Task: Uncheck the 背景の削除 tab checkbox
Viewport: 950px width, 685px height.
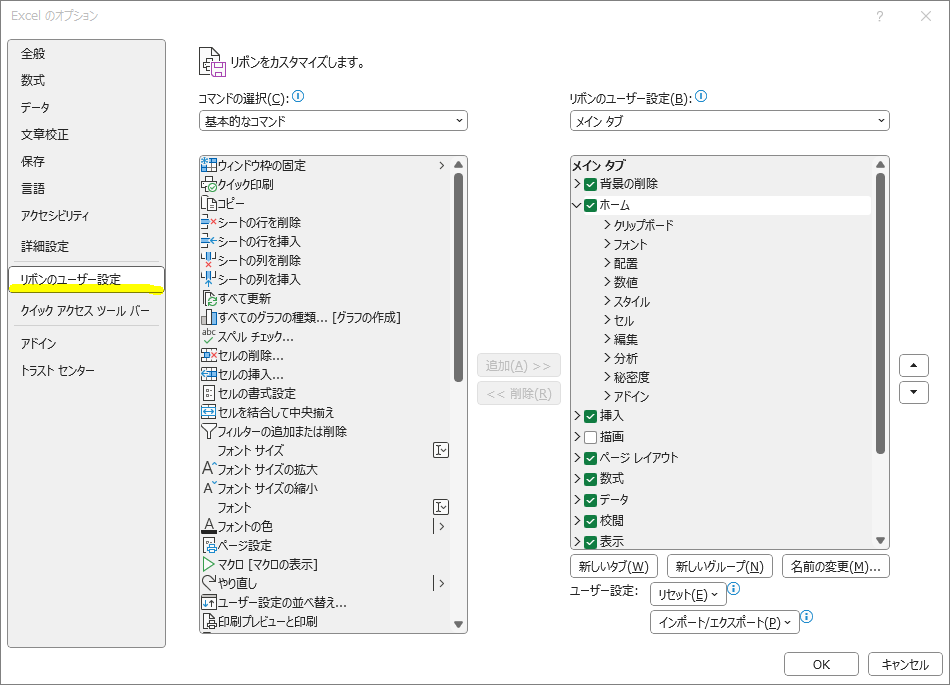Action: 591,184
